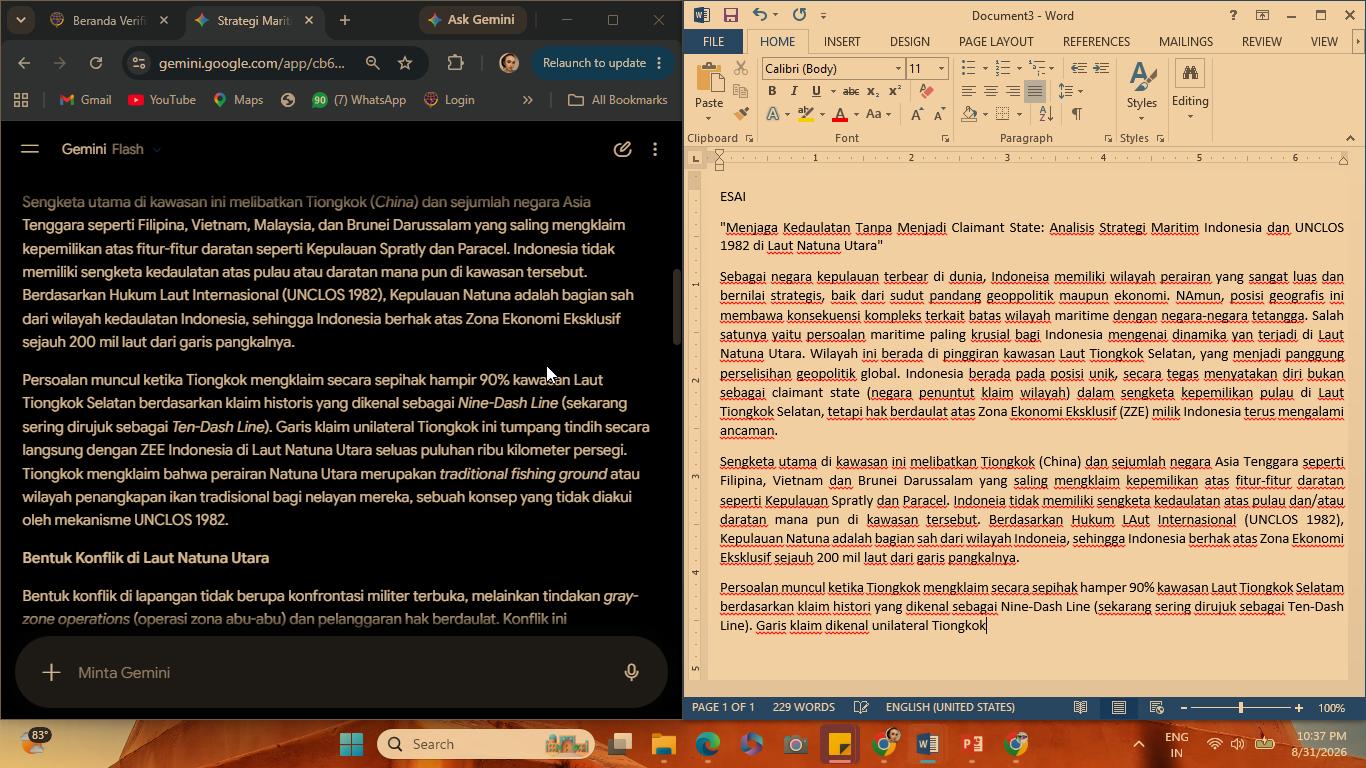This screenshot has height=768, width=1366.
Task: Open the PAGE LAYOUT ribbon tab
Action: tap(995, 42)
